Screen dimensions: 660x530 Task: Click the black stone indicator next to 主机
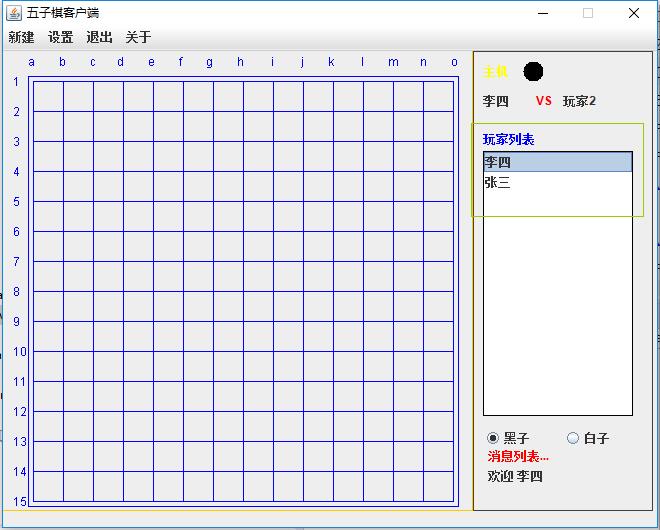(533, 72)
